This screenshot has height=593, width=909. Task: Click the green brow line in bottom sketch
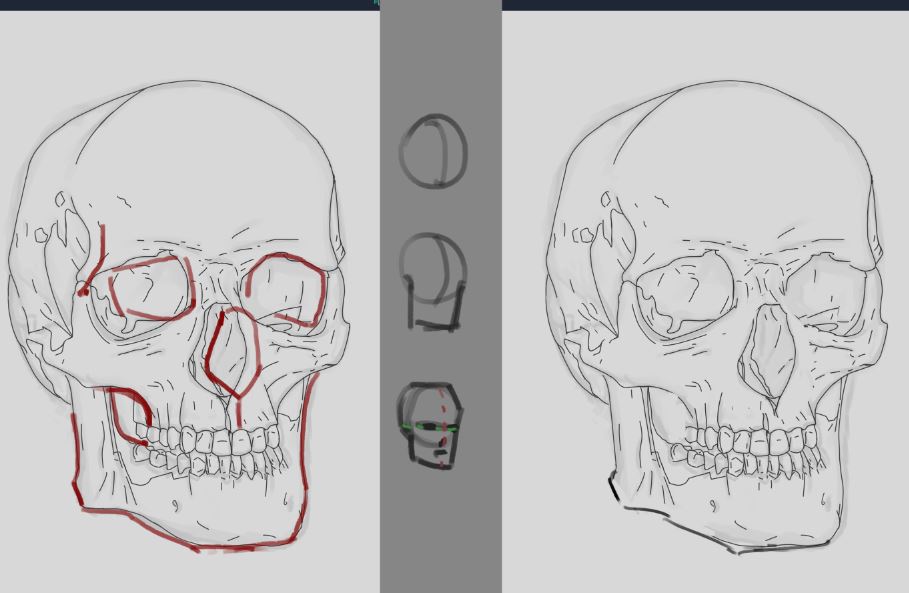(x=410, y=428)
